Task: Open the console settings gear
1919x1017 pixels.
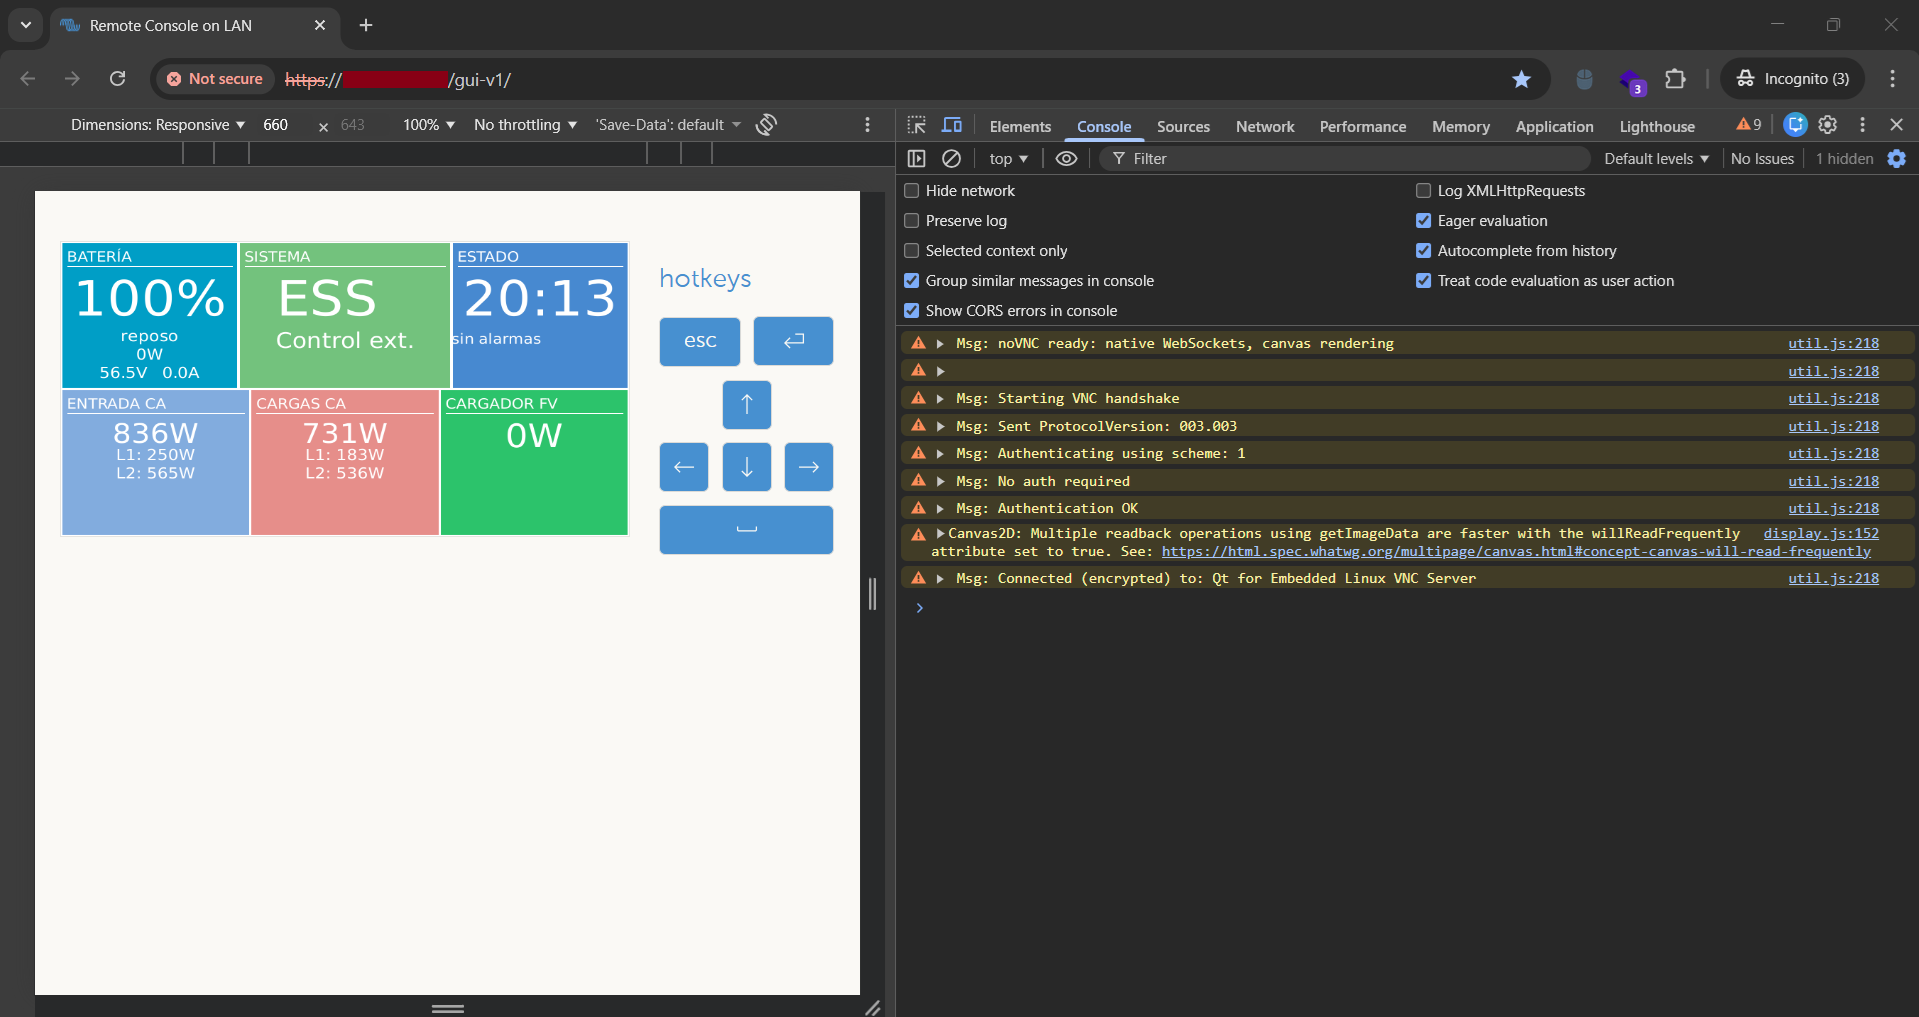Action: (x=1897, y=158)
